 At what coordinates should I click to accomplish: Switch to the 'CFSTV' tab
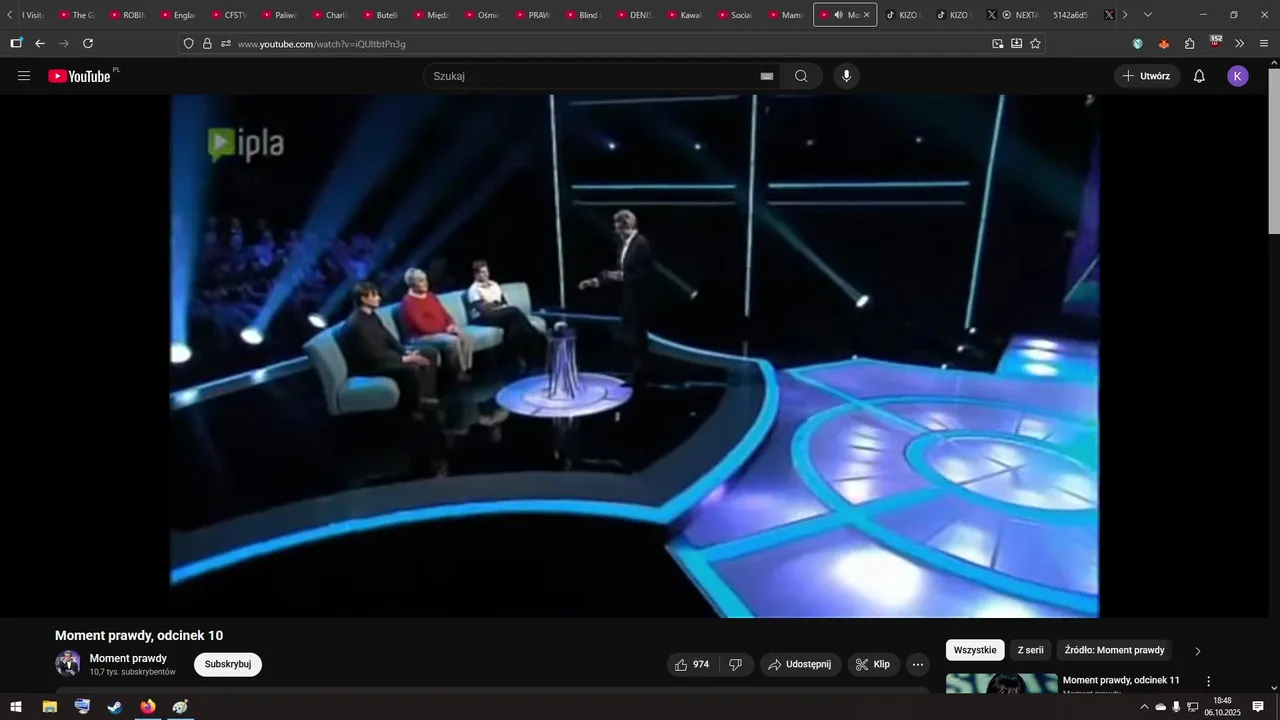pyautogui.click(x=230, y=15)
